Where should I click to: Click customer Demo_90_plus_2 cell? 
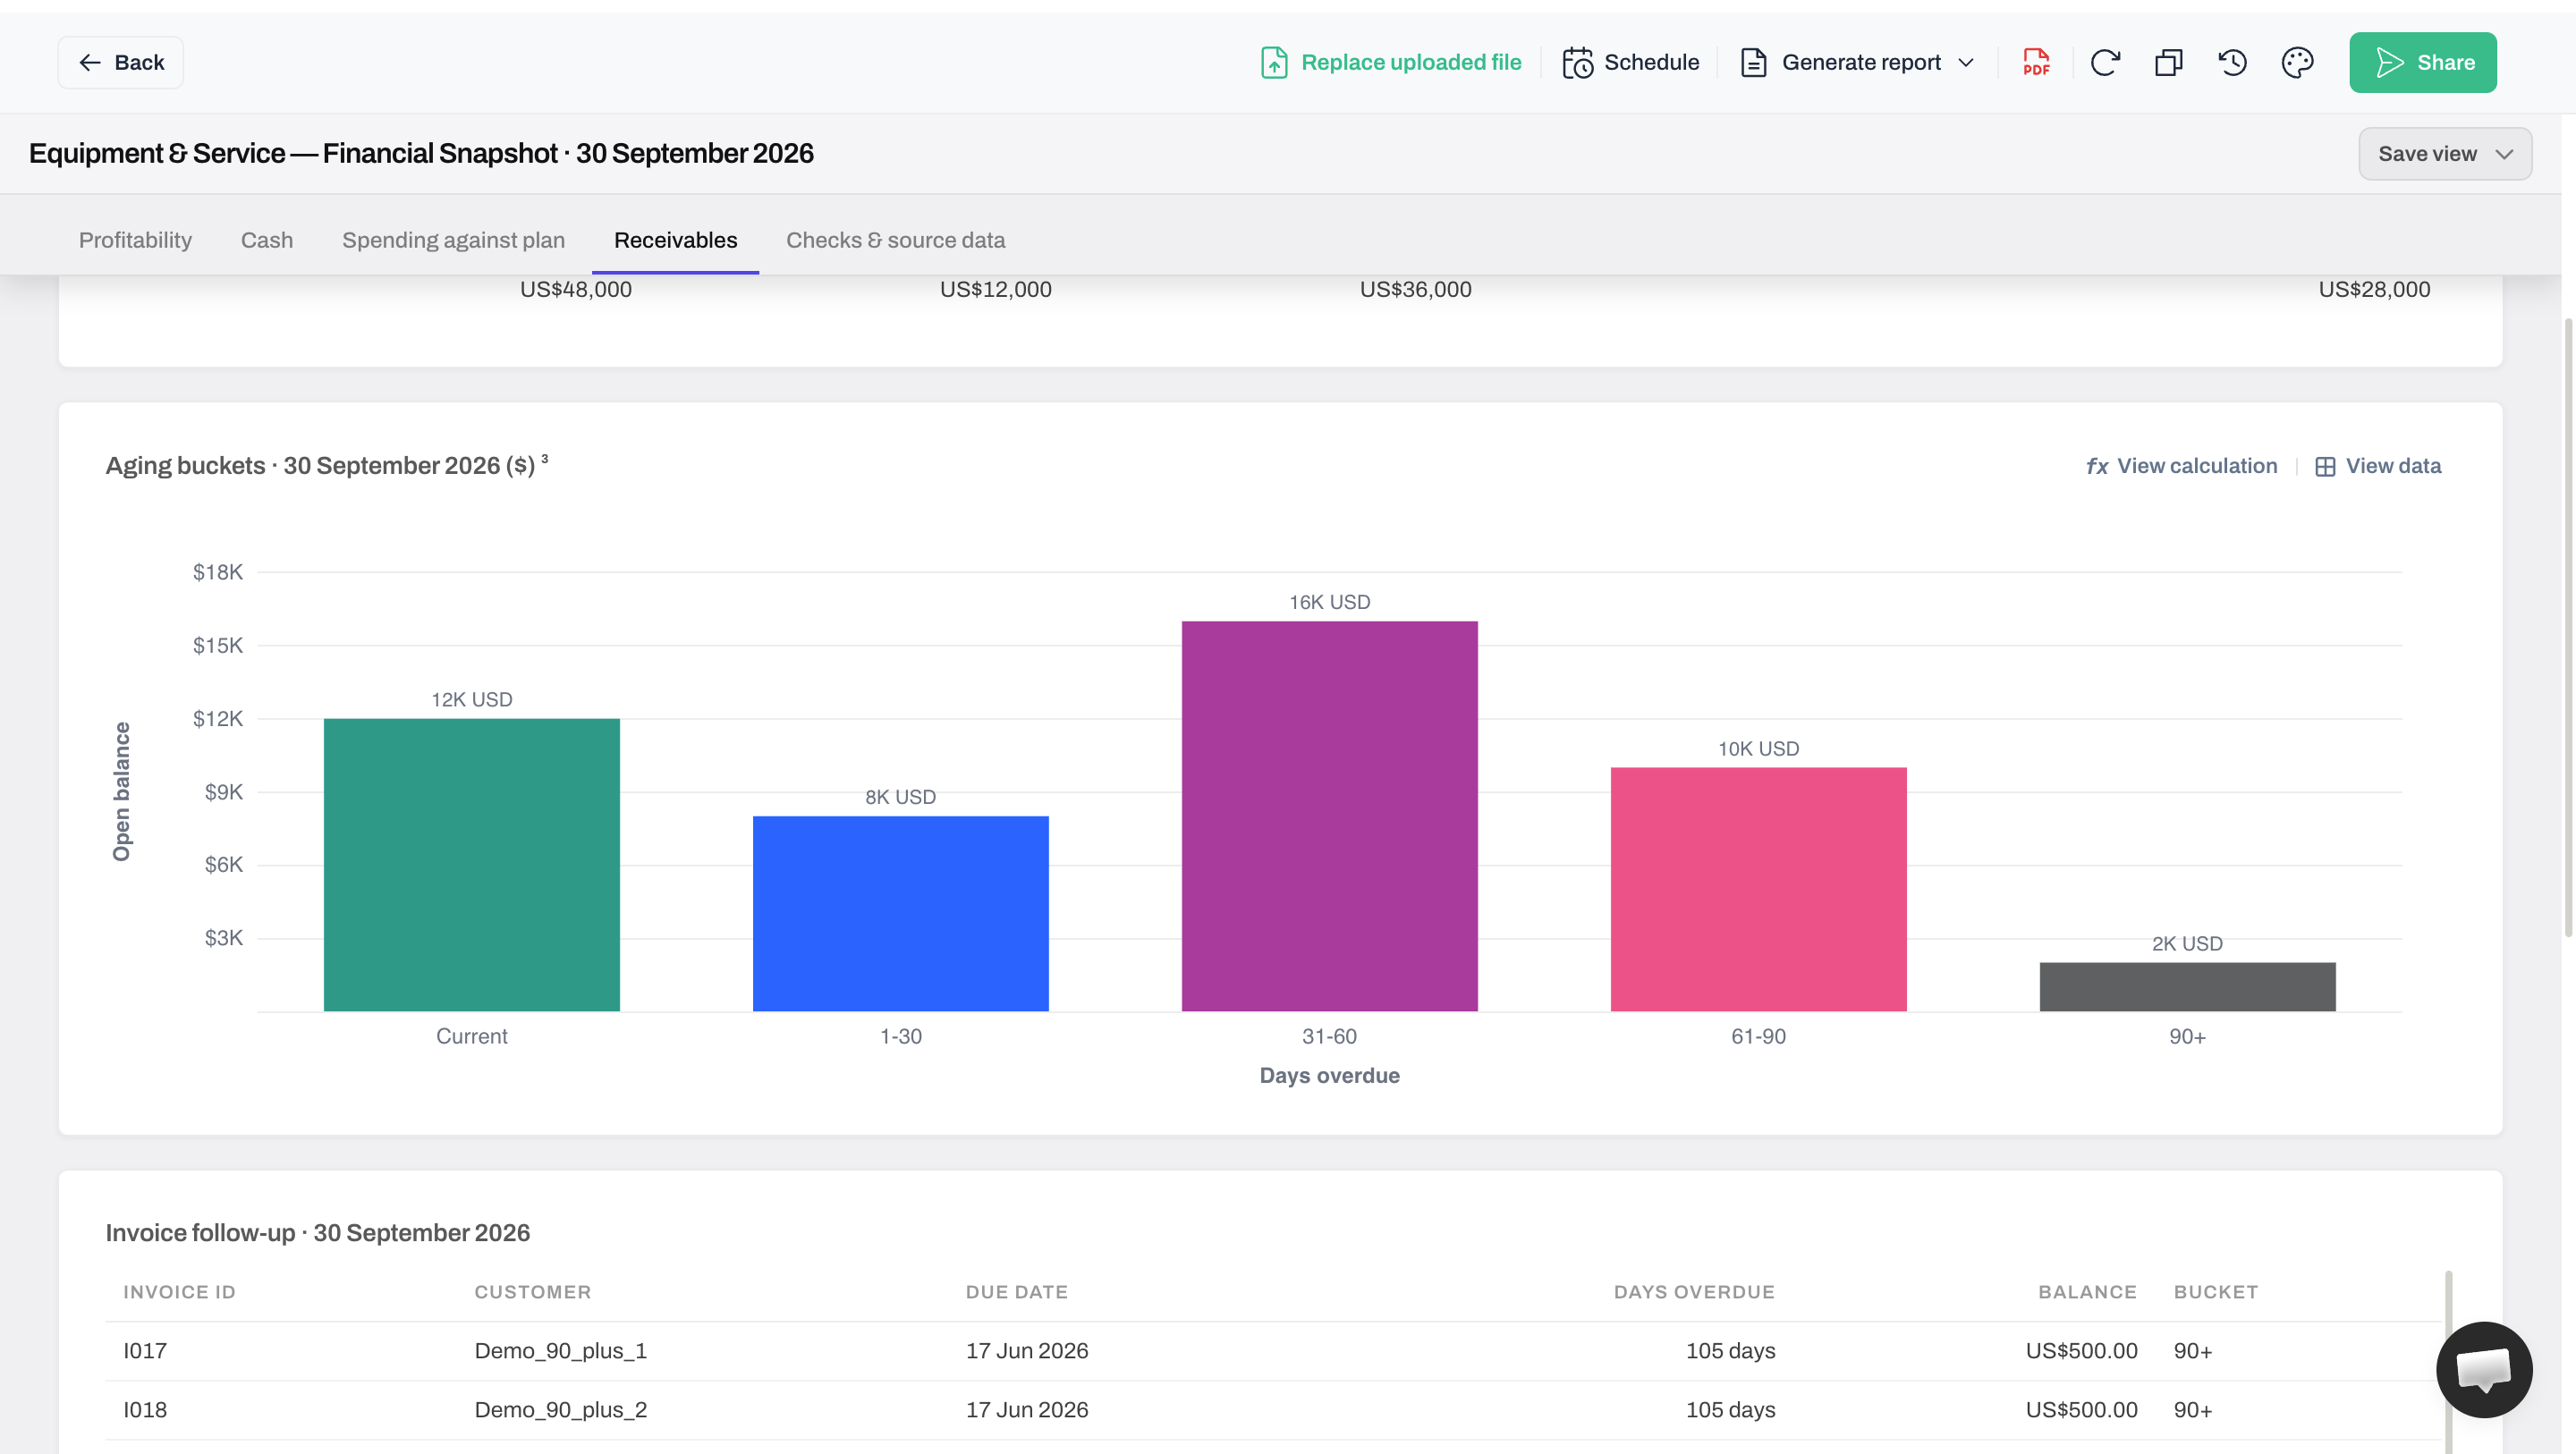560,1409
